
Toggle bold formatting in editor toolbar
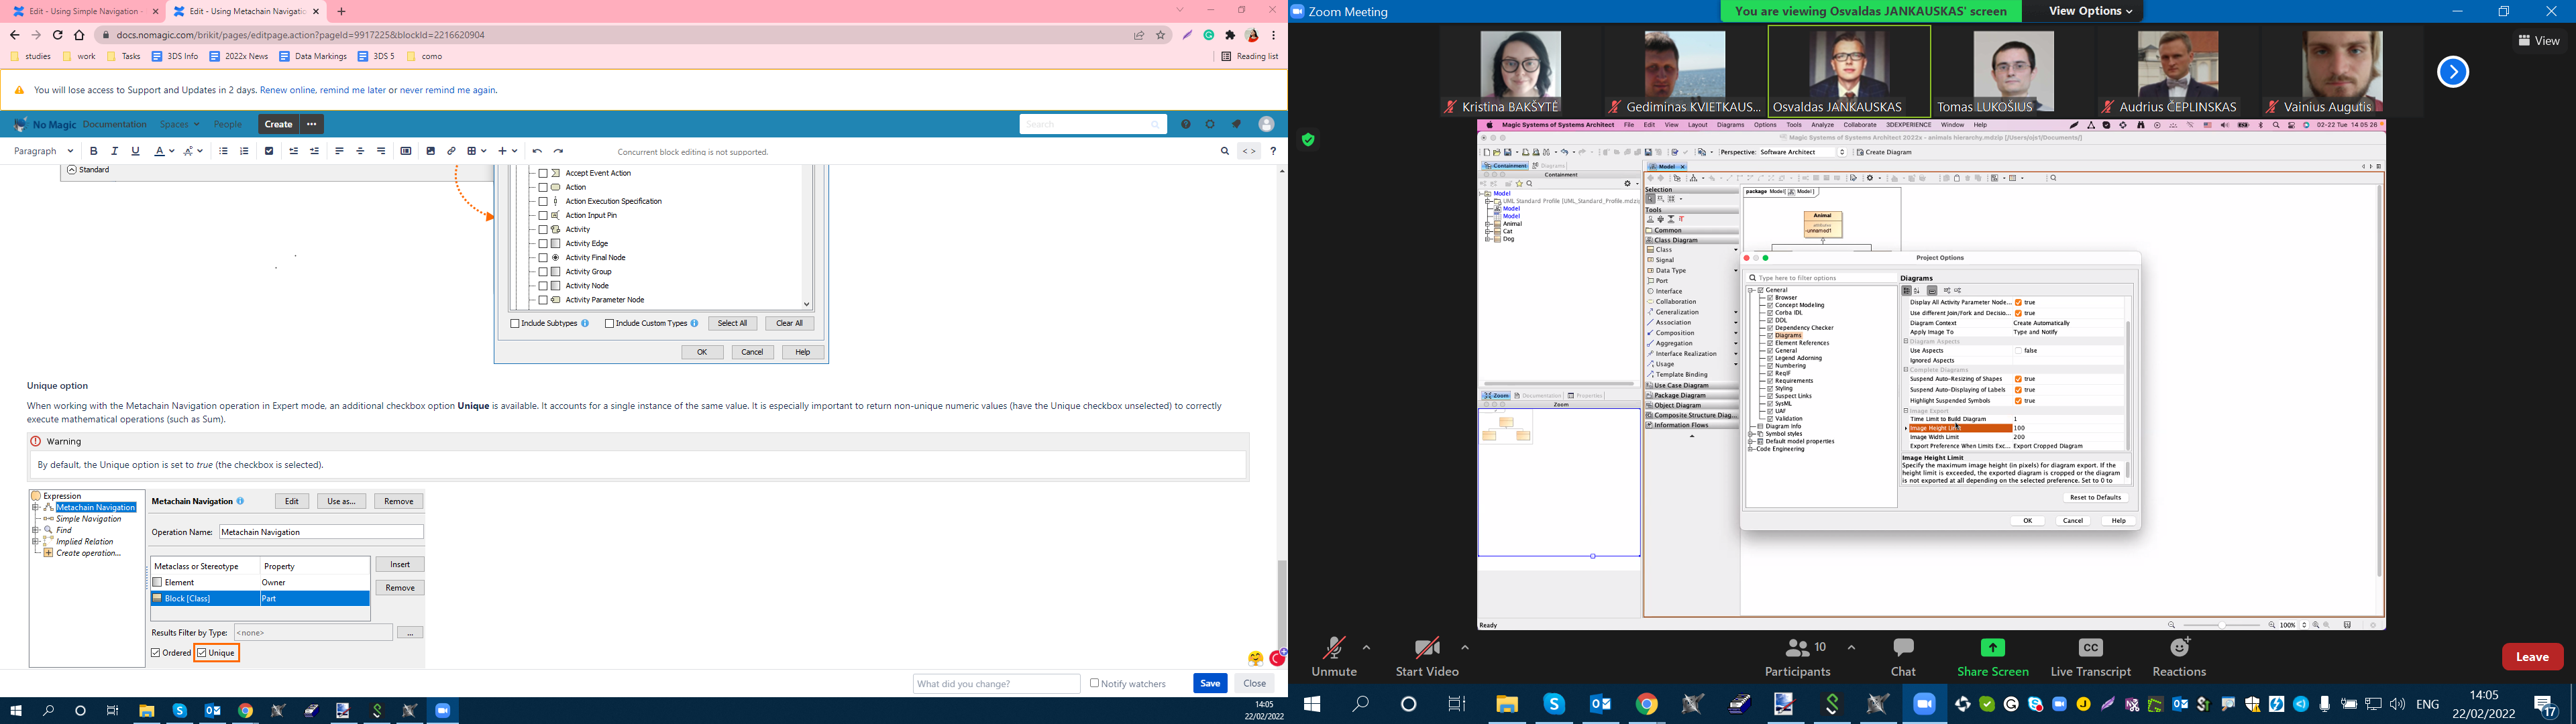click(x=94, y=151)
